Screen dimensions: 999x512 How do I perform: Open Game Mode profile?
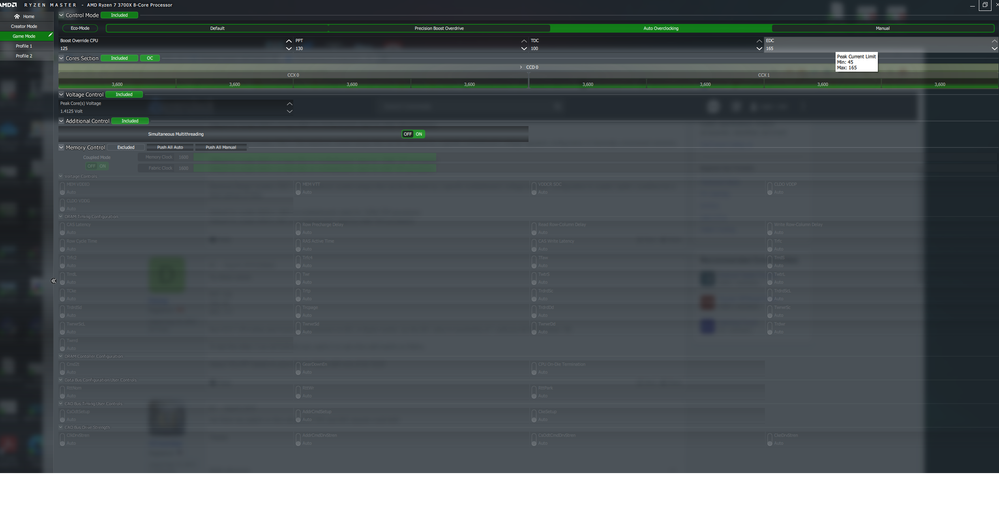(24, 36)
